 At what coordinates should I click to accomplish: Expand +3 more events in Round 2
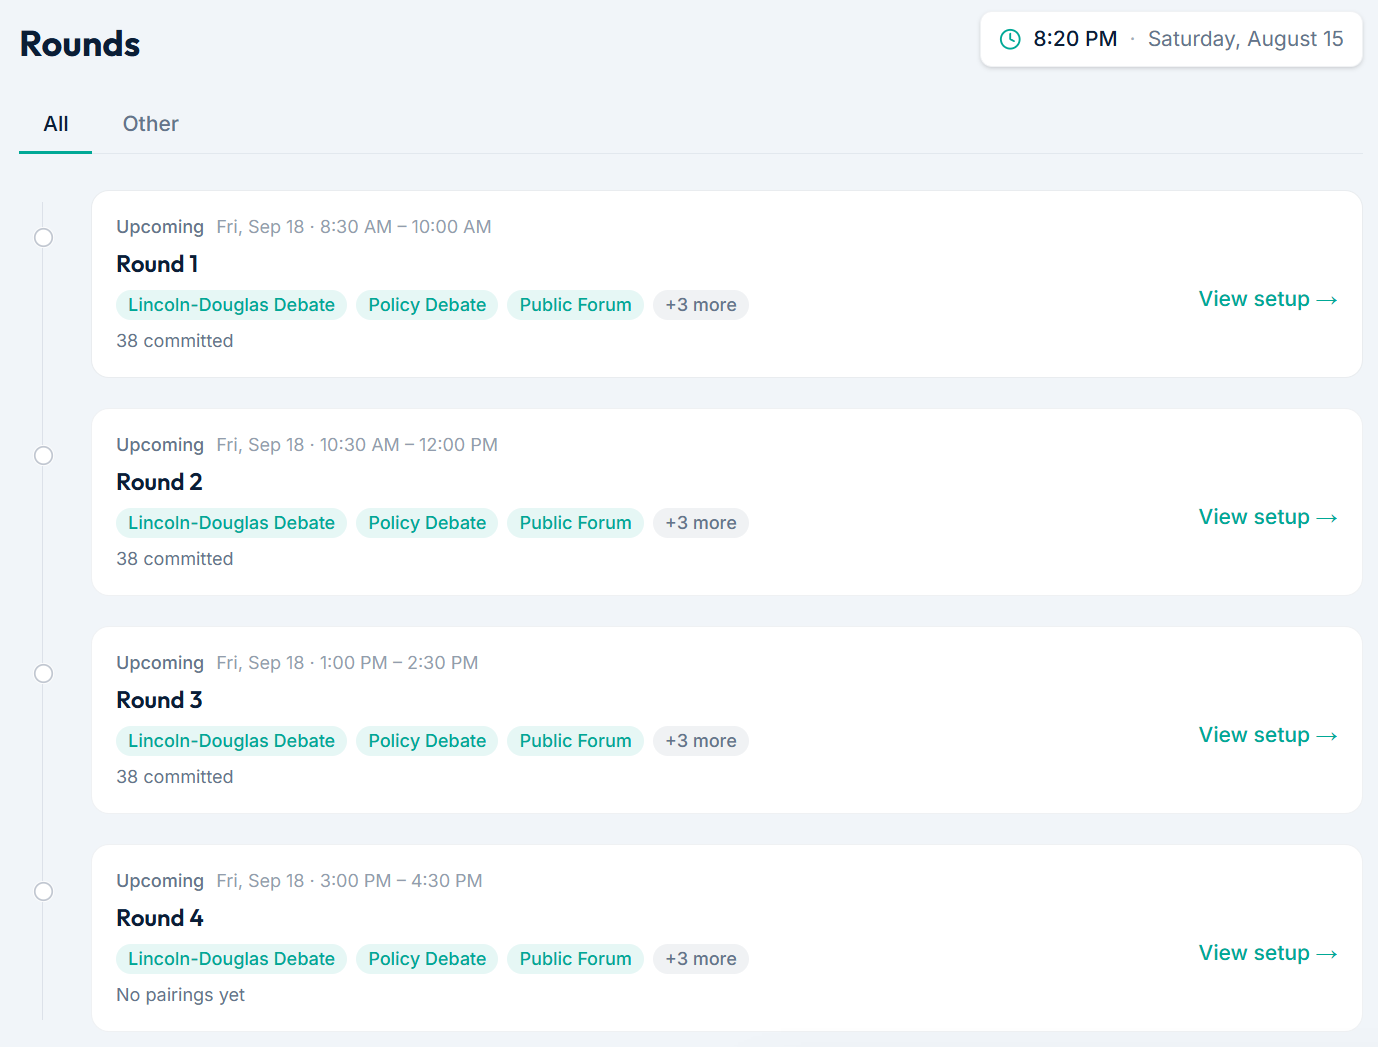click(701, 523)
